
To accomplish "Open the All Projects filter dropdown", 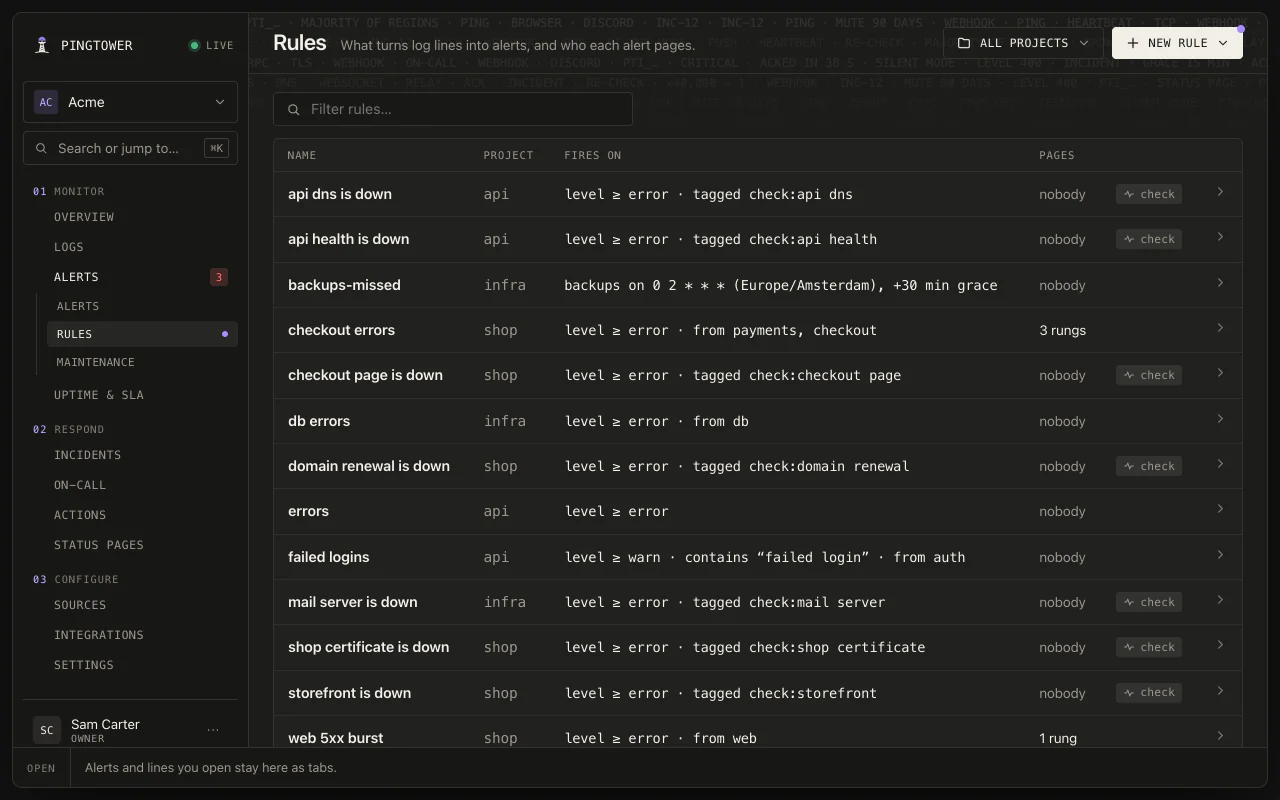I will click(x=1023, y=43).
